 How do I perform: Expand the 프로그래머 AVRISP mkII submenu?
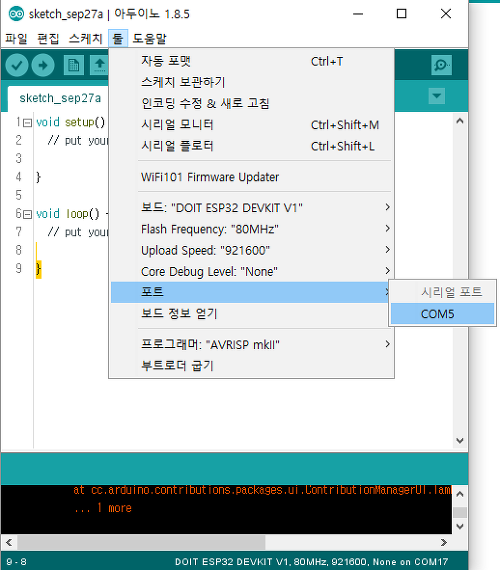click(252, 344)
